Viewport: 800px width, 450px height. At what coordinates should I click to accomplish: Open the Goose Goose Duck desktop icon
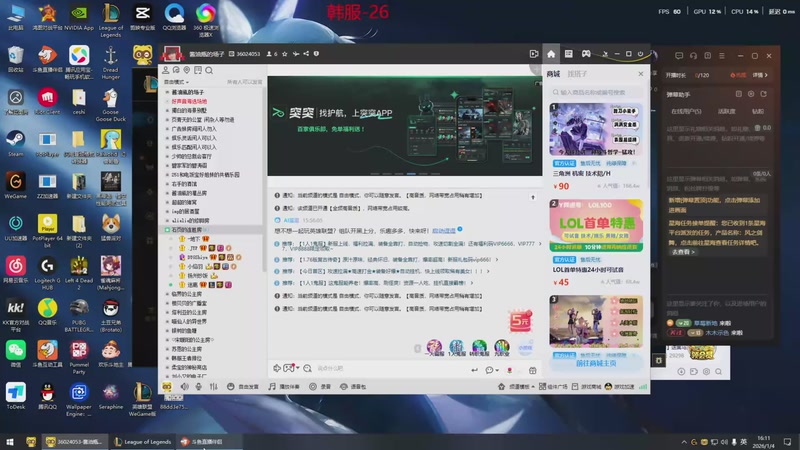(x=110, y=105)
